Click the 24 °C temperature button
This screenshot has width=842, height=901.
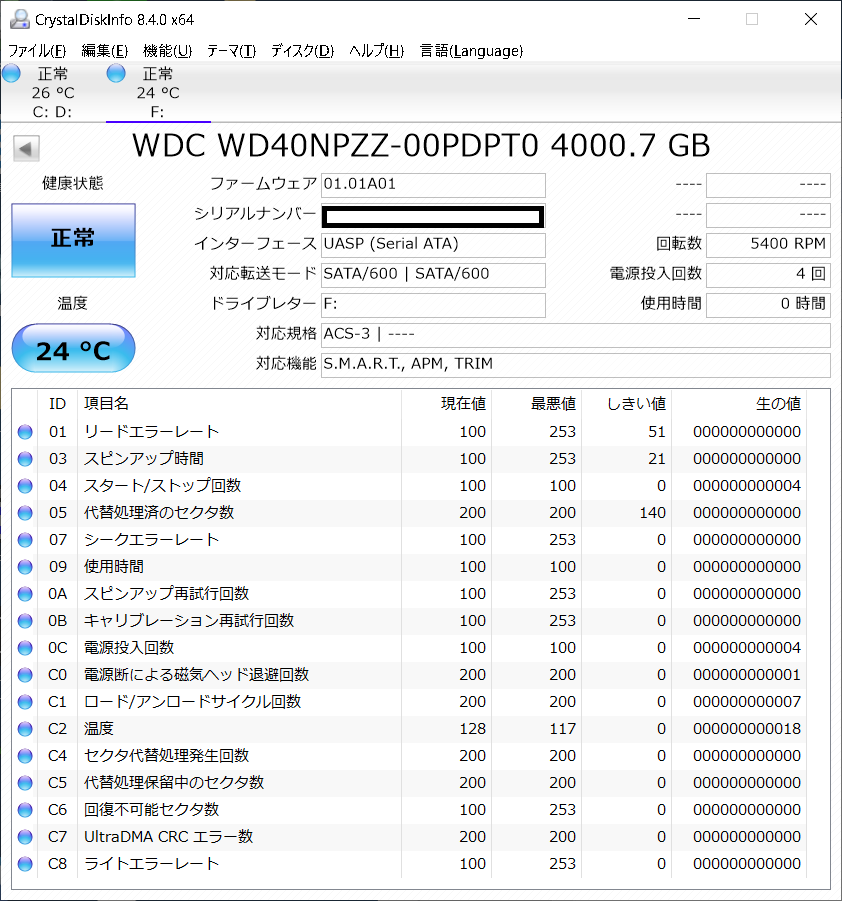tap(74, 348)
